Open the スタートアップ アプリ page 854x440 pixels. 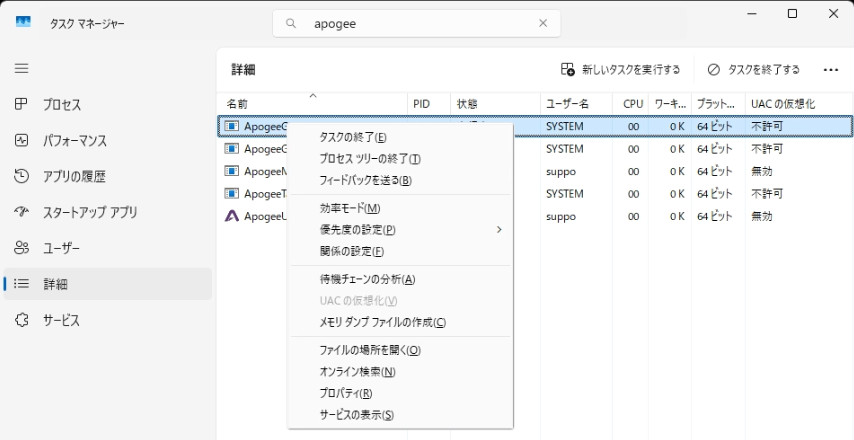click(89, 213)
